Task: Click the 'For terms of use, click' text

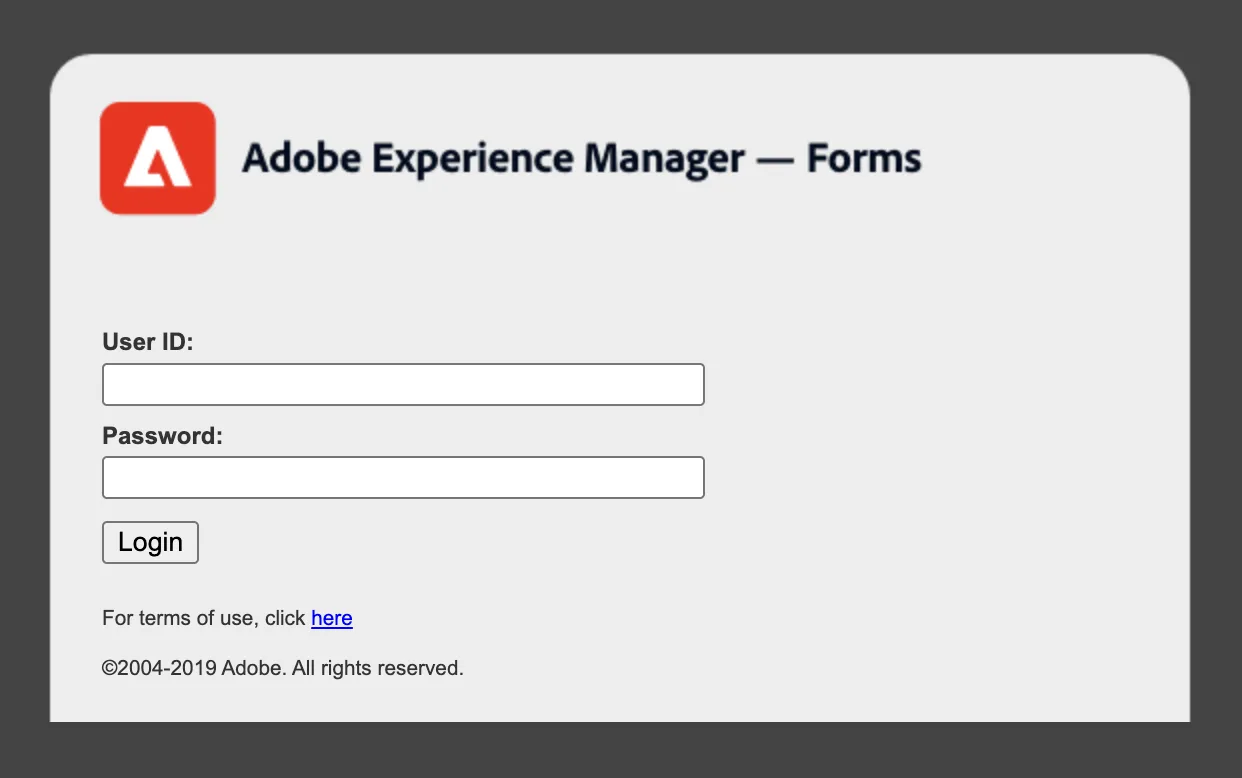Action: [x=203, y=618]
